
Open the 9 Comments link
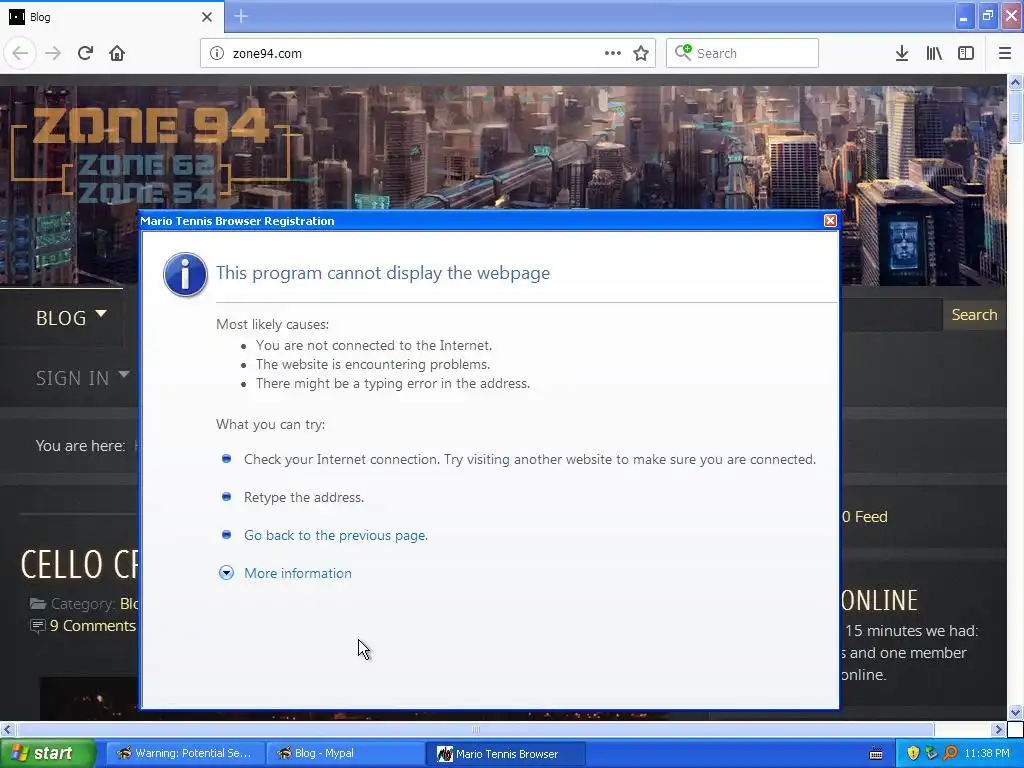click(93, 626)
